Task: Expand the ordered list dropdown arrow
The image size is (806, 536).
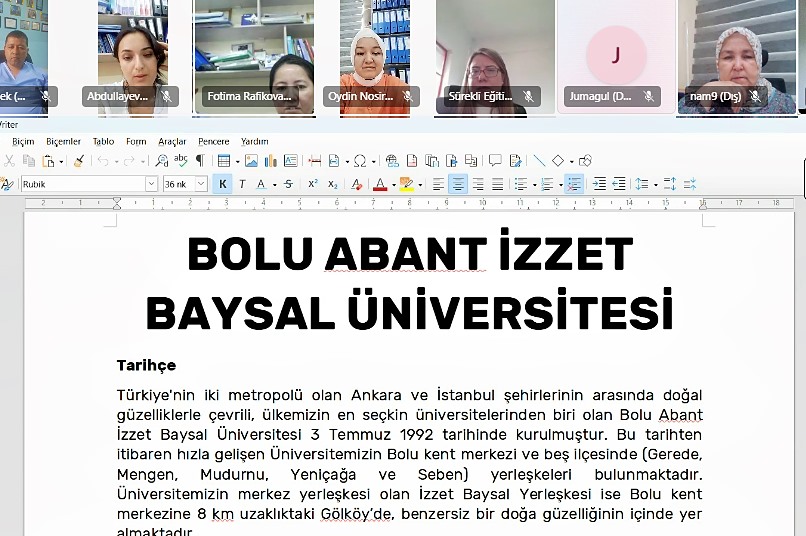Action: coord(561,184)
